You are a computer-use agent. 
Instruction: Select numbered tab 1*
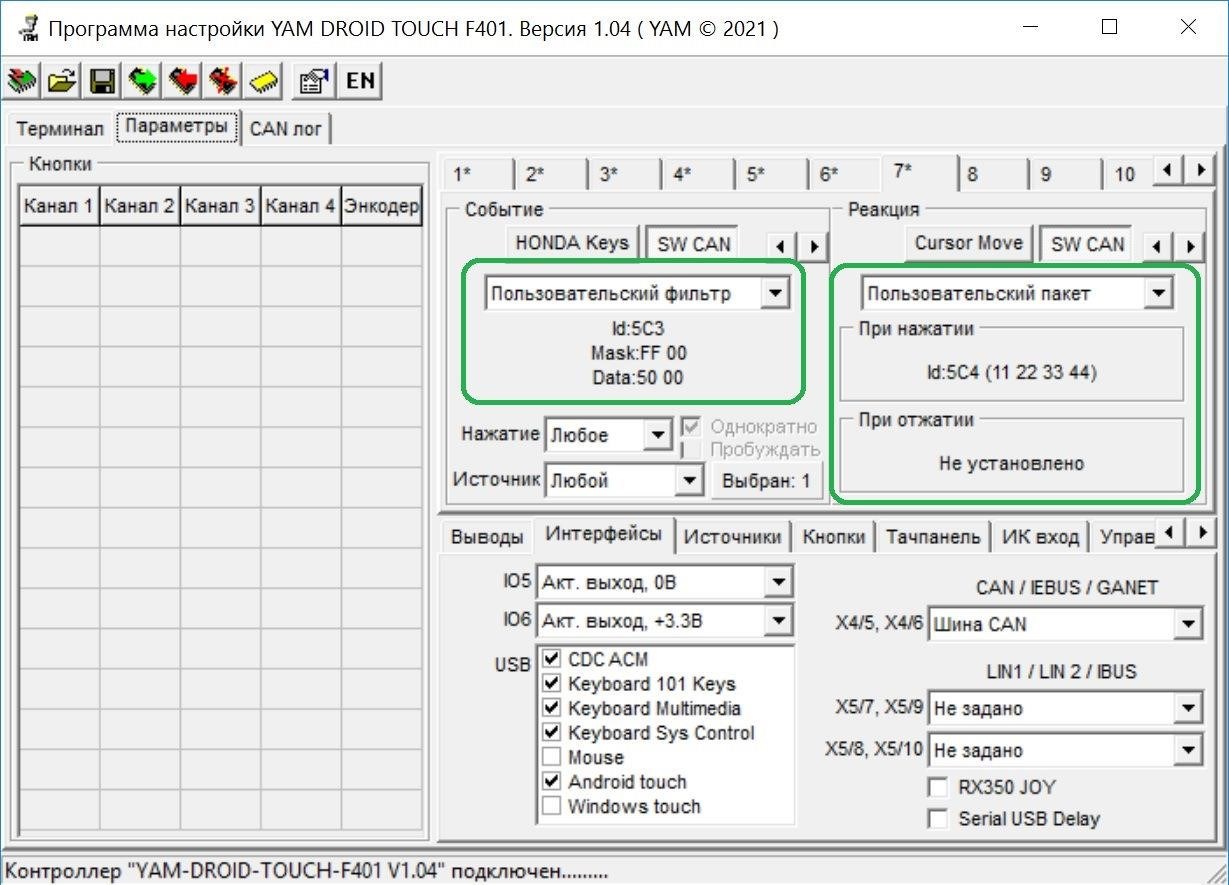478,174
